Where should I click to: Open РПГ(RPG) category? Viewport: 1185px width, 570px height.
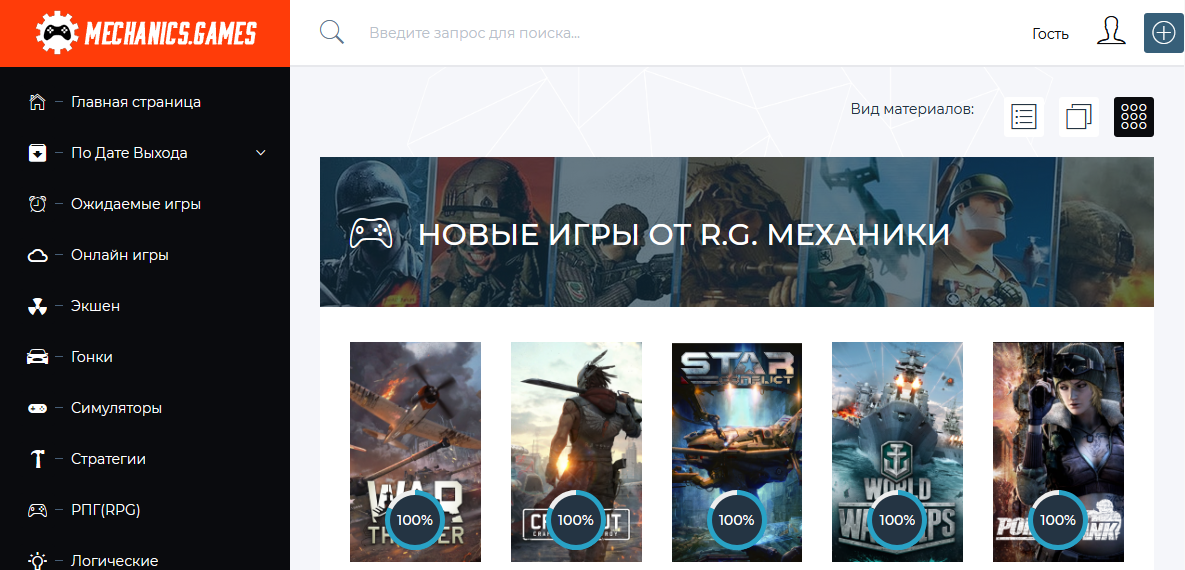tap(106, 510)
